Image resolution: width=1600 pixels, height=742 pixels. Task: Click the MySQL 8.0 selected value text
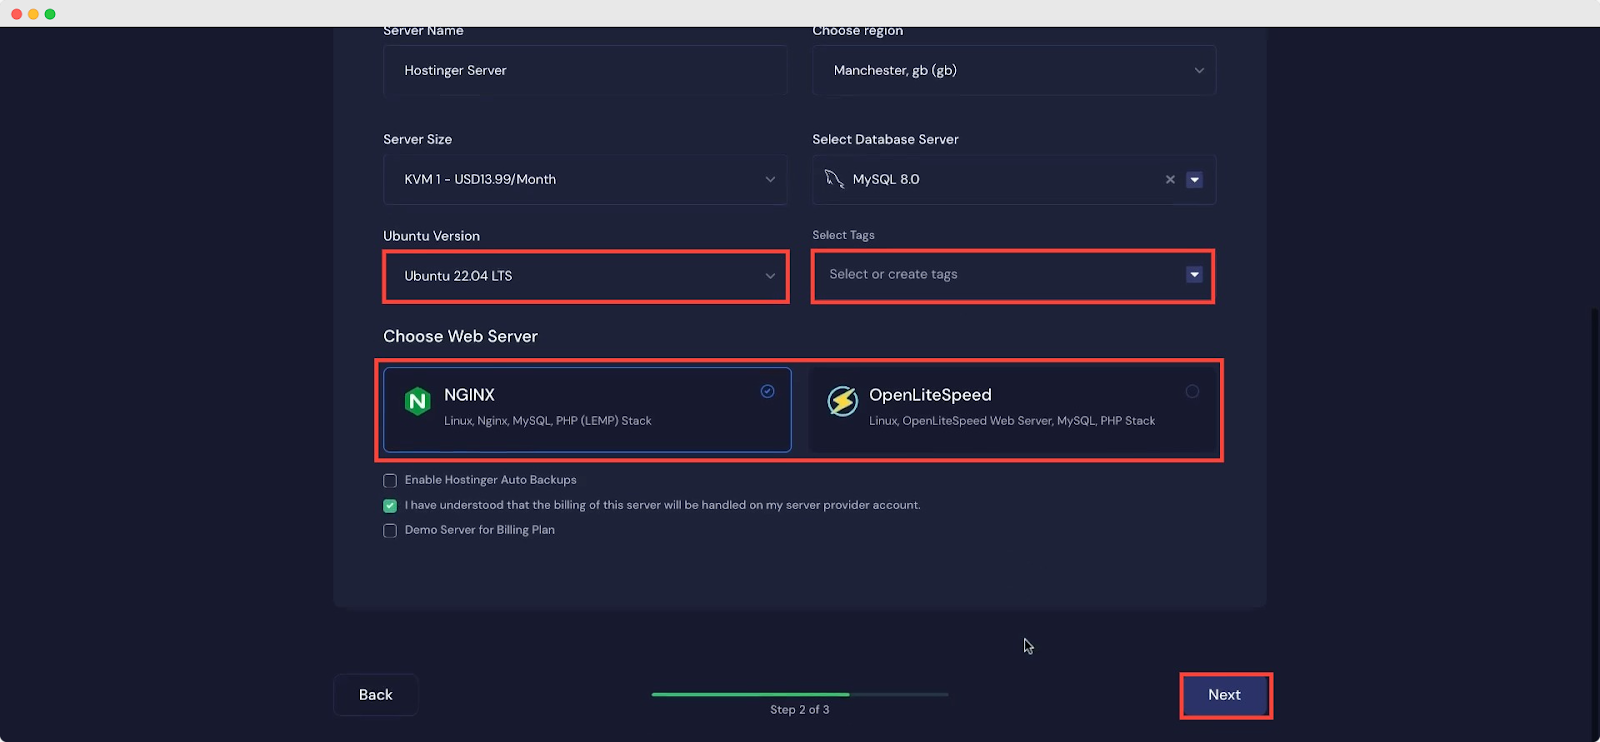point(886,180)
